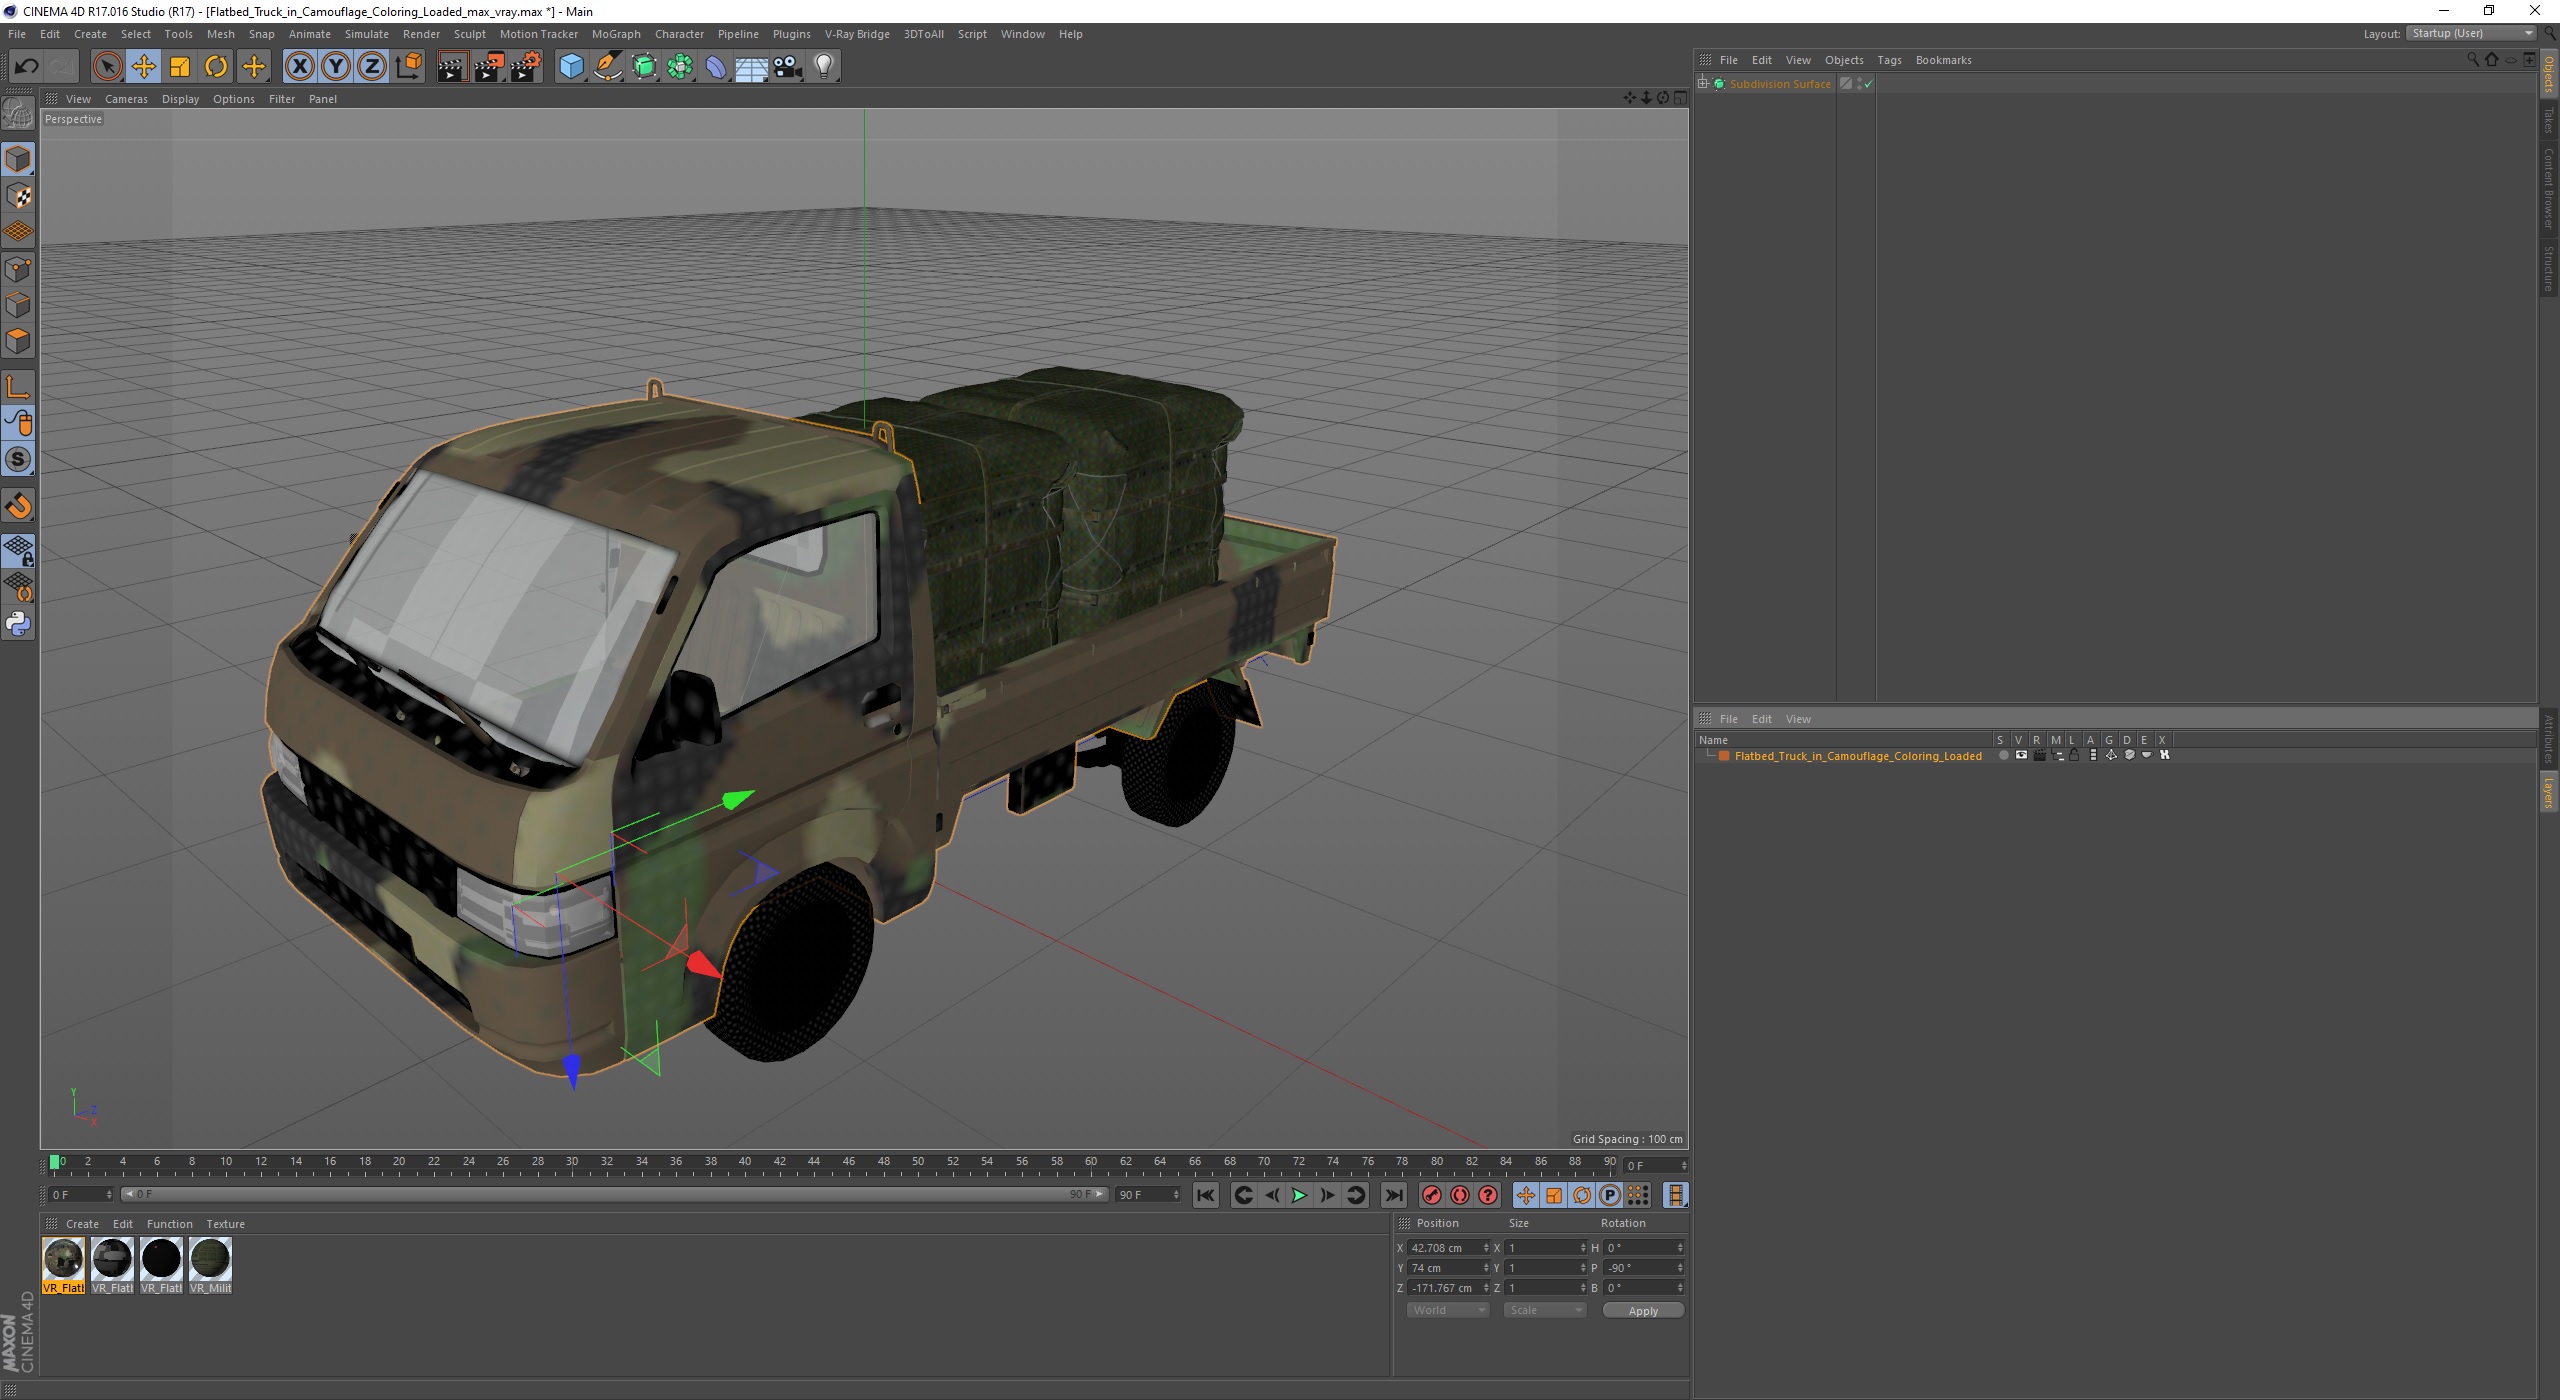Click the Undo arrow in the toolbar

26,67
